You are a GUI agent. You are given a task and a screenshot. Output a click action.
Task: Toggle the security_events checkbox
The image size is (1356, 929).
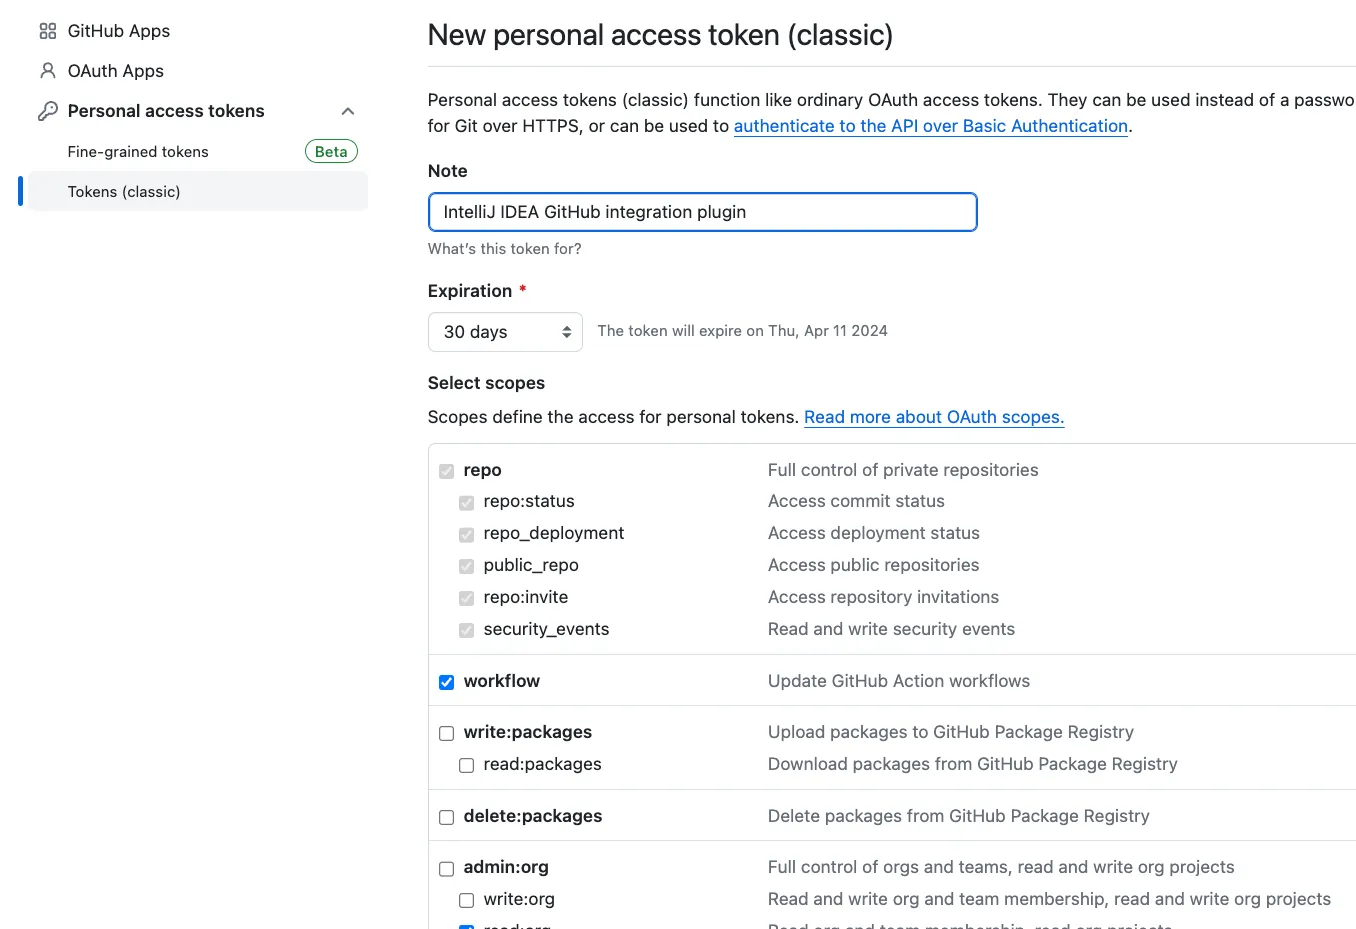467,630
